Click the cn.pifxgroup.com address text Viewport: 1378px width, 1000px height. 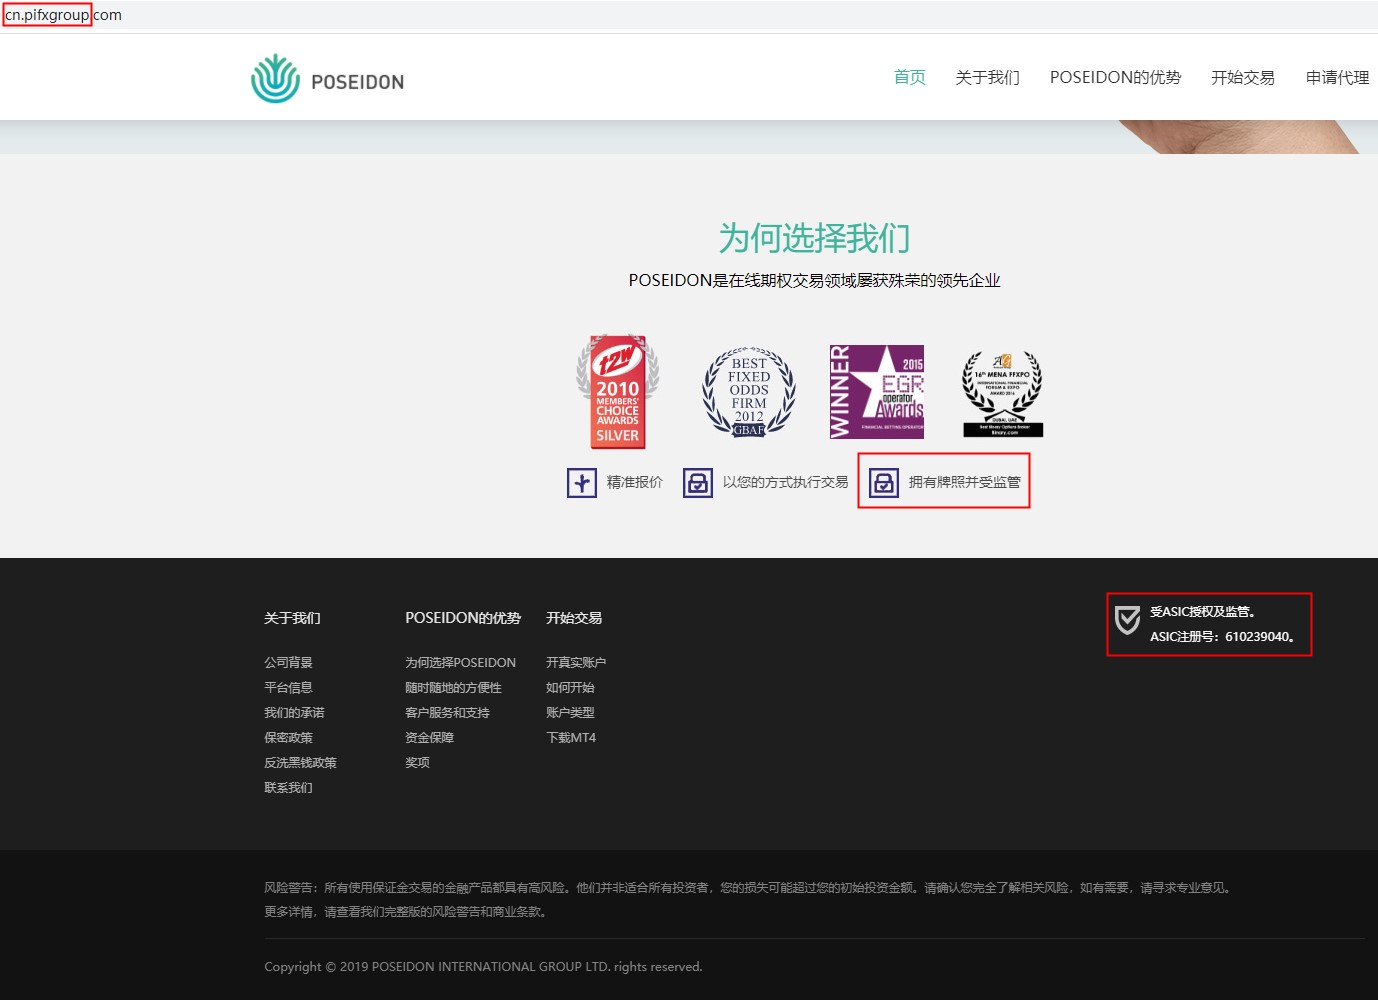(x=63, y=15)
